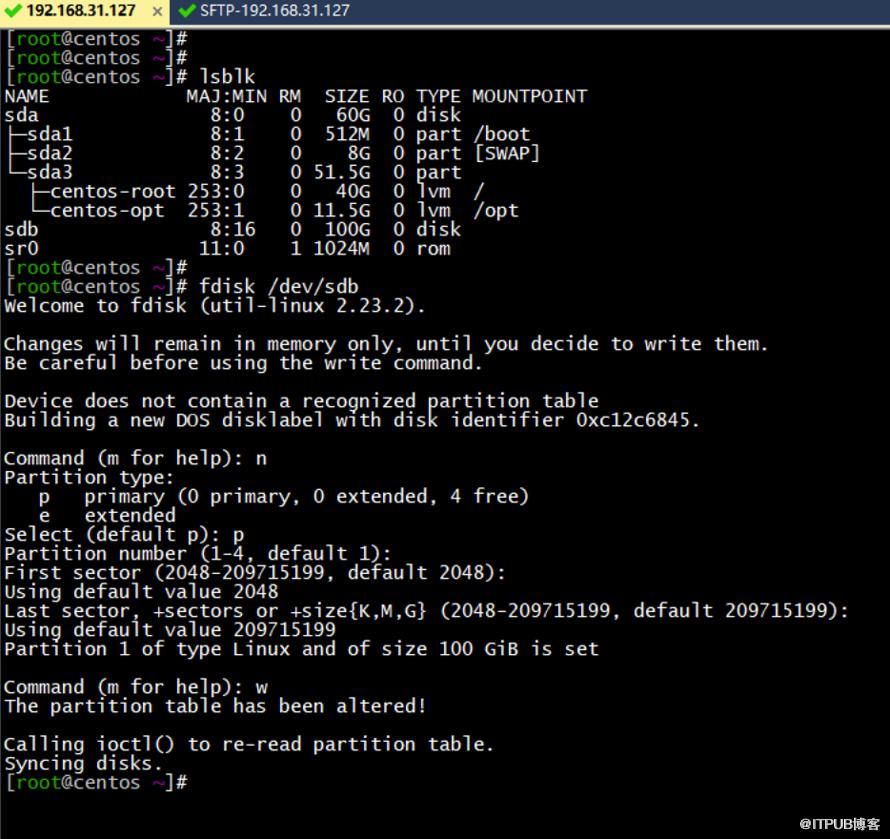Select the 192.168.31.127 terminal tab
The image size is (890, 839).
coord(80,11)
